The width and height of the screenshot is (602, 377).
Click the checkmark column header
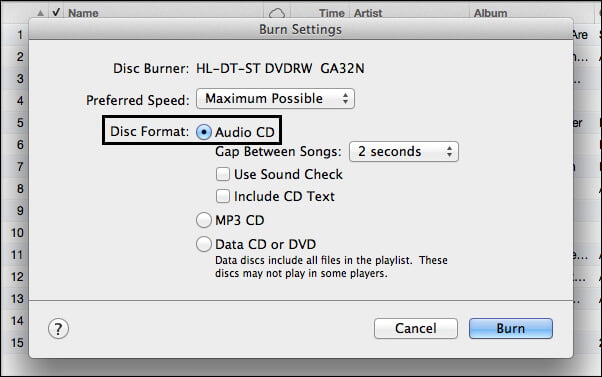point(56,12)
